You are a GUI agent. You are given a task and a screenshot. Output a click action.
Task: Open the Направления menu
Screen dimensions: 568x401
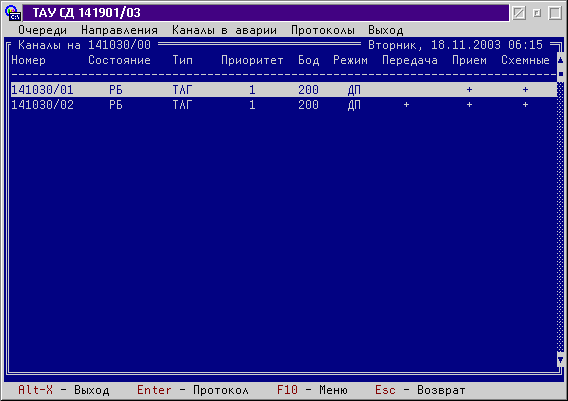tap(119, 30)
